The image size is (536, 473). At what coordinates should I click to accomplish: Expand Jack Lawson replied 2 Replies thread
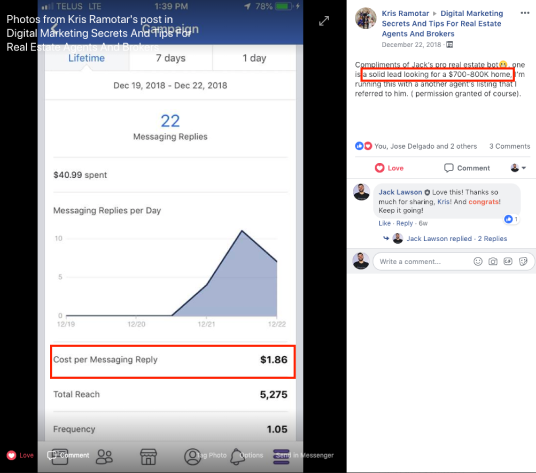(456, 239)
